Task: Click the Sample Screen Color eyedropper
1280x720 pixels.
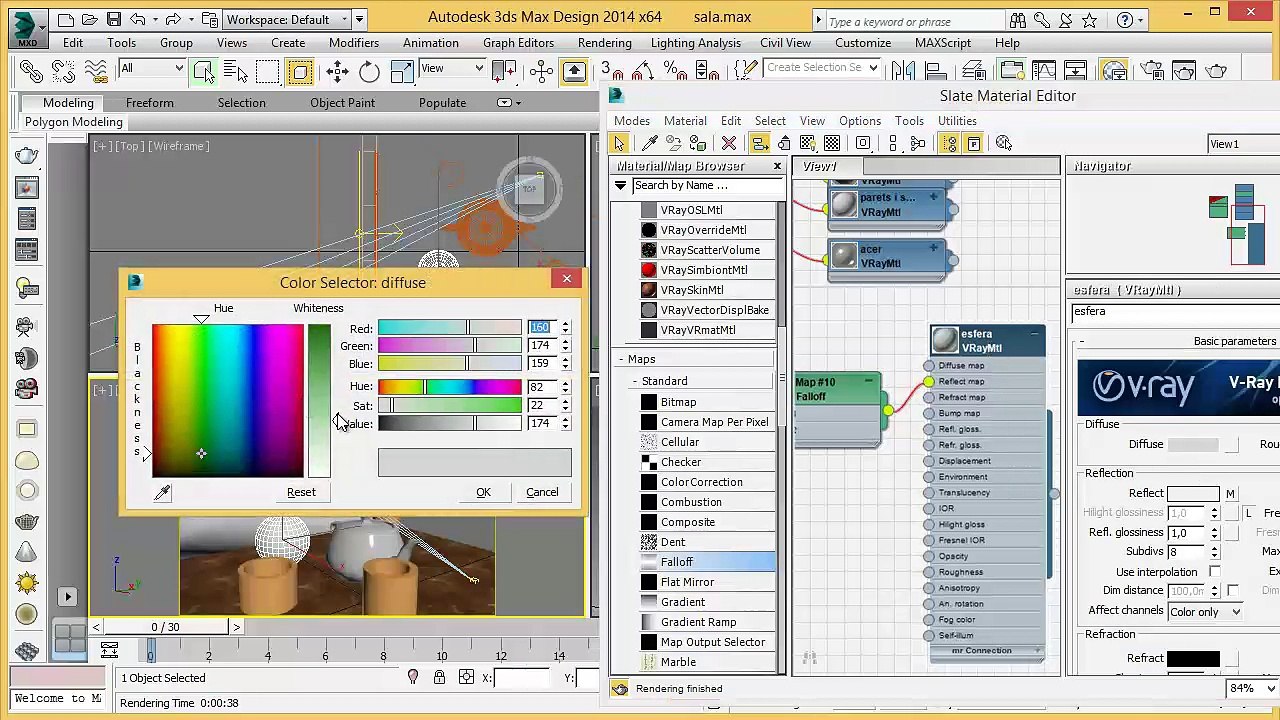Action: [162, 492]
